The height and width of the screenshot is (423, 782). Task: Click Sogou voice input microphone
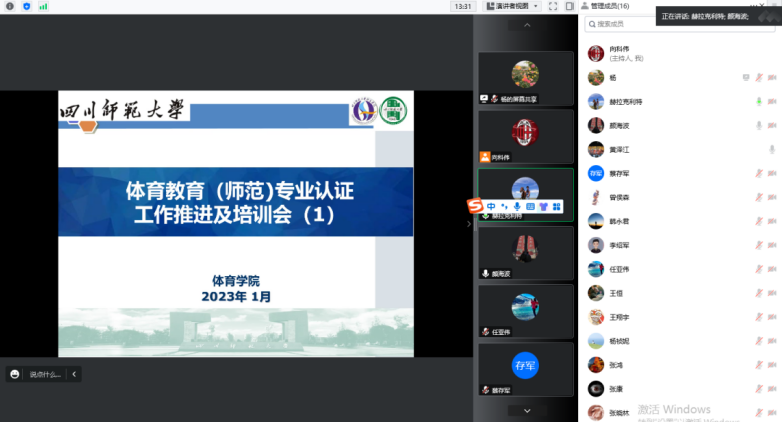(x=517, y=207)
